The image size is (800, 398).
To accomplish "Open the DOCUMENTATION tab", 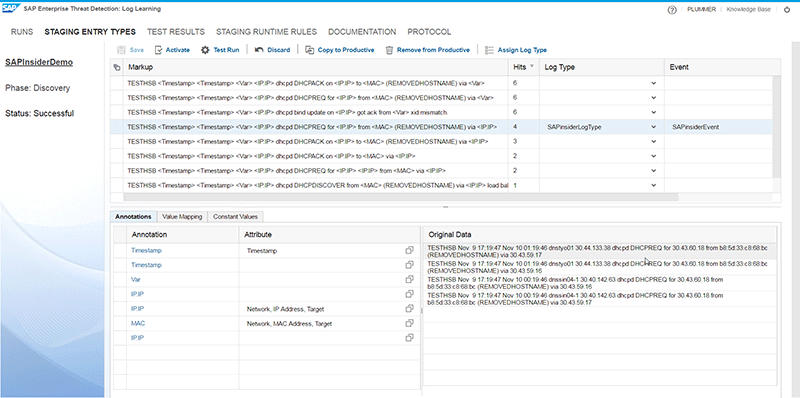I will pyautogui.click(x=362, y=32).
